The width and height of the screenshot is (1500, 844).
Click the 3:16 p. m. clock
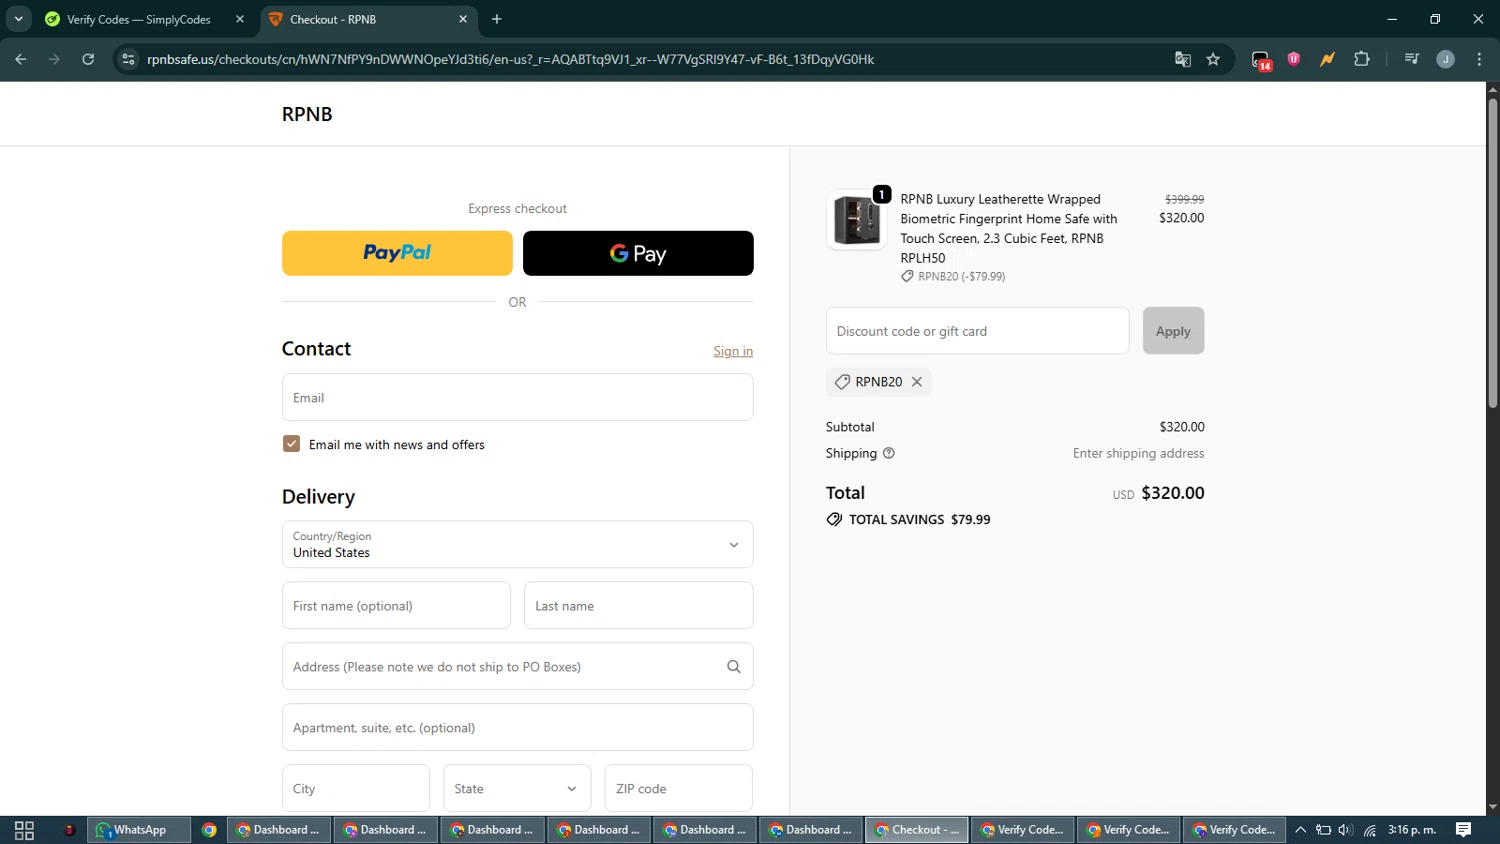[1412, 830]
